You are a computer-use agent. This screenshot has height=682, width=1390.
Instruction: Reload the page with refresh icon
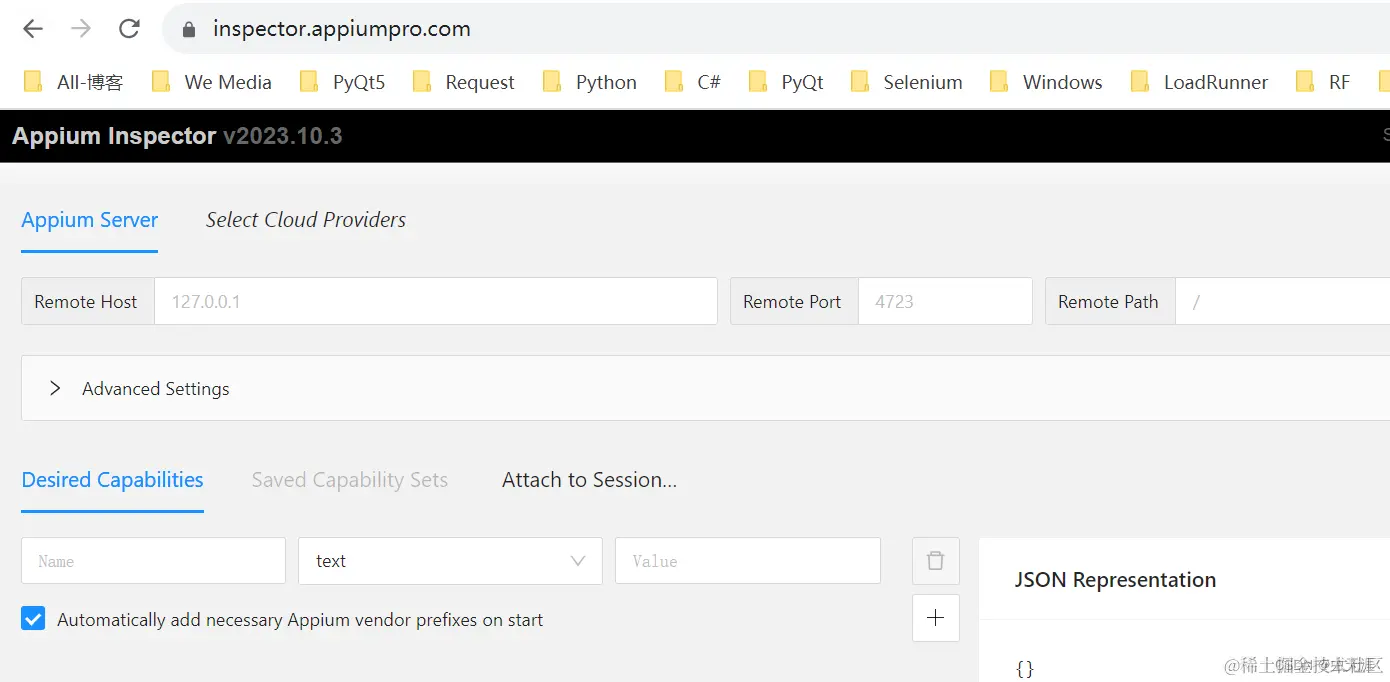pyautogui.click(x=129, y=29)
